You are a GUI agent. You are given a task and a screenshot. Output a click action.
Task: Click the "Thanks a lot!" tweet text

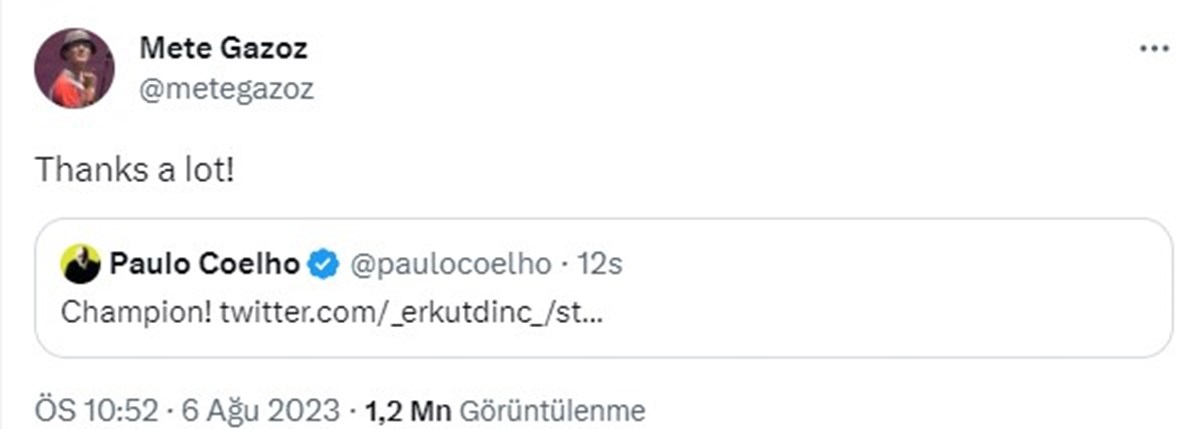coord(135,171)
